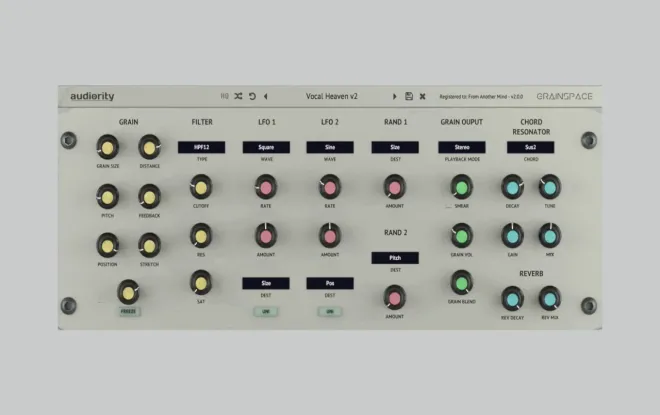
Task: Click the LFO 1 AMOUNT knob
Action: coord(266,236)
